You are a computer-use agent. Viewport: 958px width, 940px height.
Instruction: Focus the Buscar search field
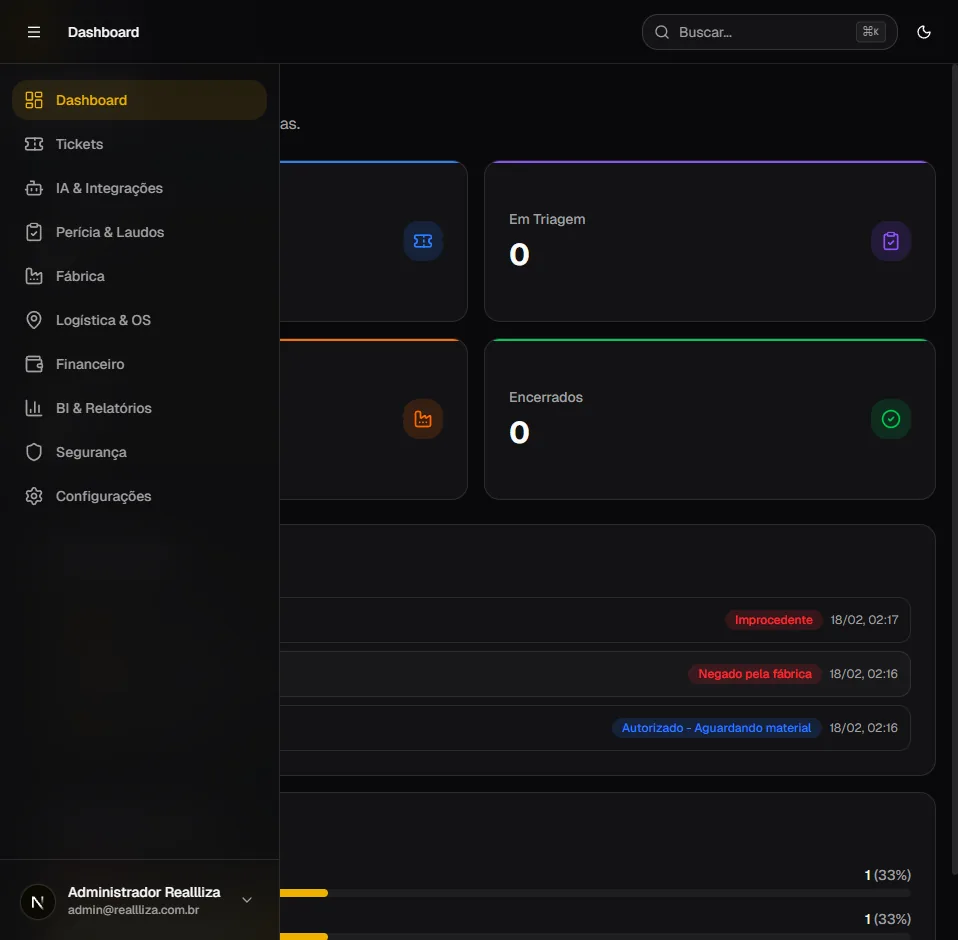[769, 32]
